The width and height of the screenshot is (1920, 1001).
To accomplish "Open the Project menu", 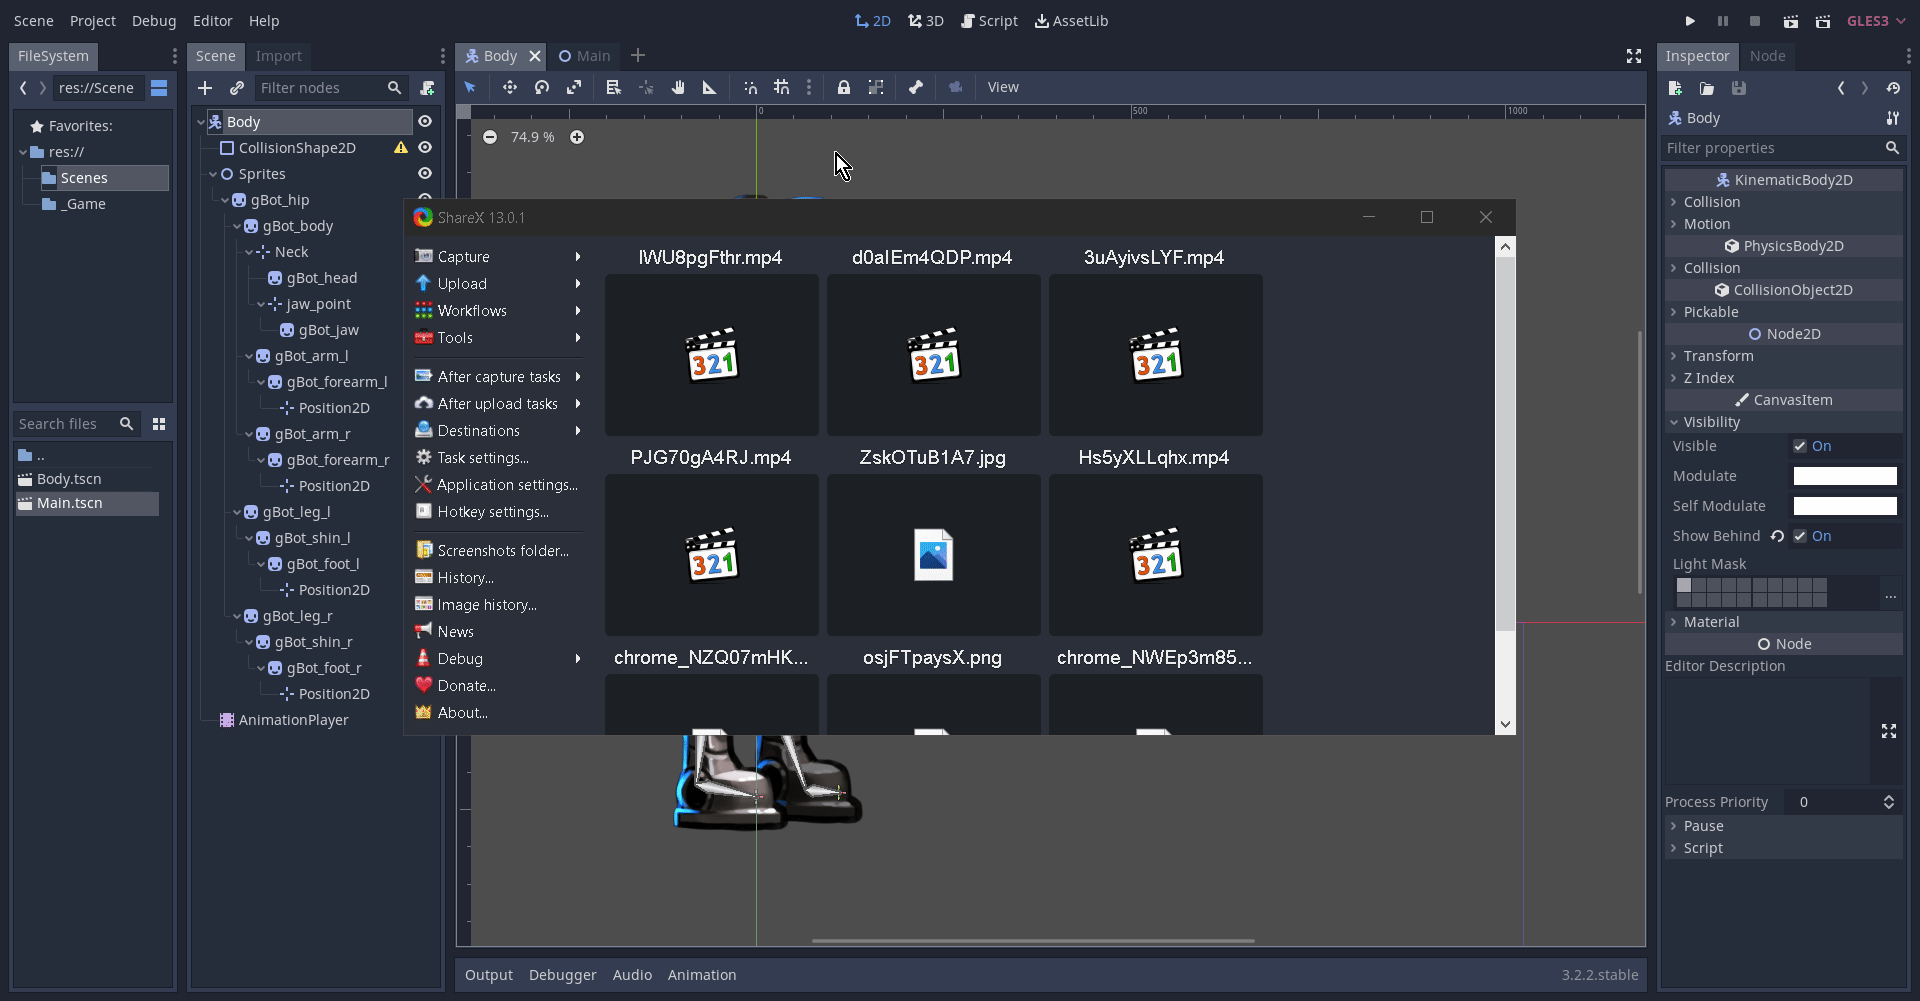I will click(93, 21).
